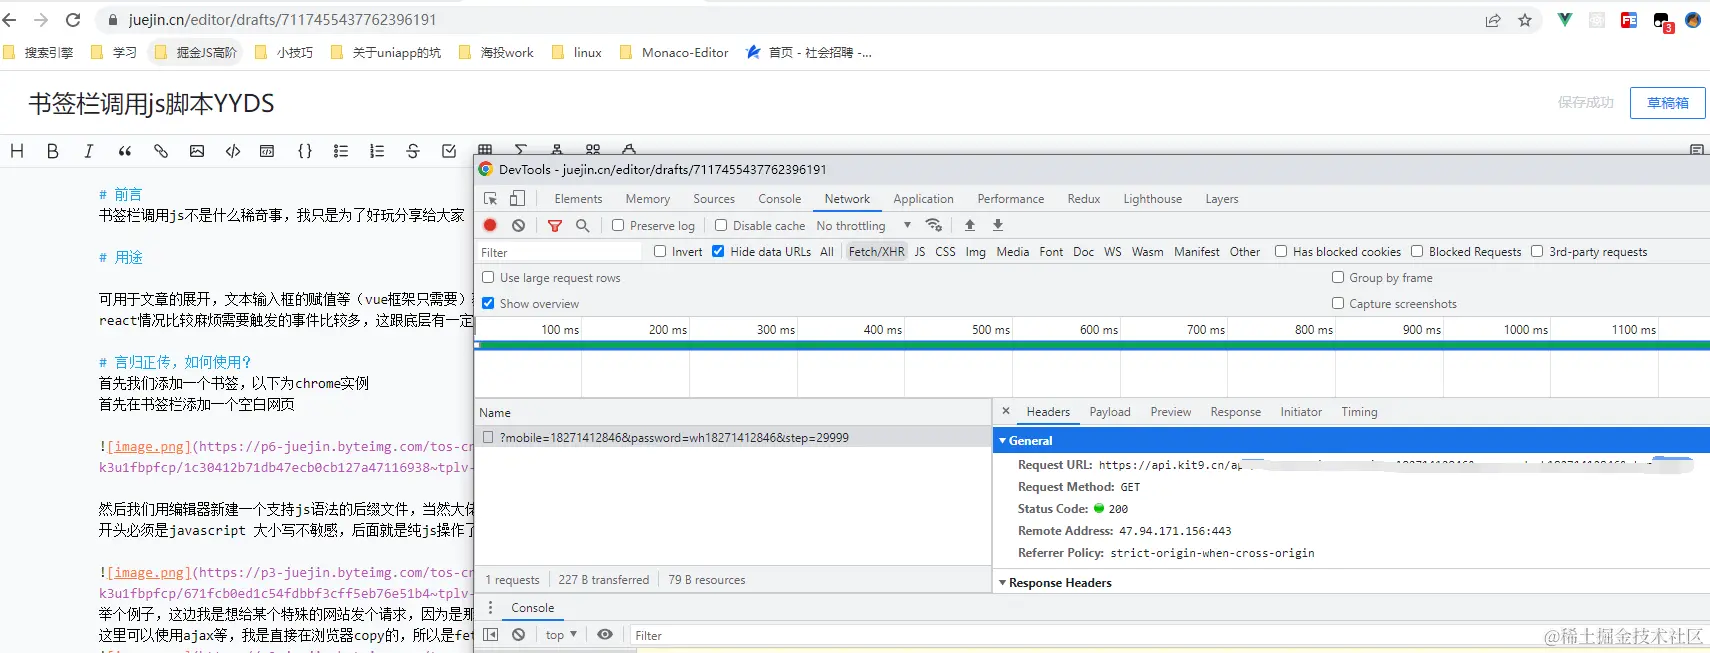Export HAR file download arrow

(998, 225)
